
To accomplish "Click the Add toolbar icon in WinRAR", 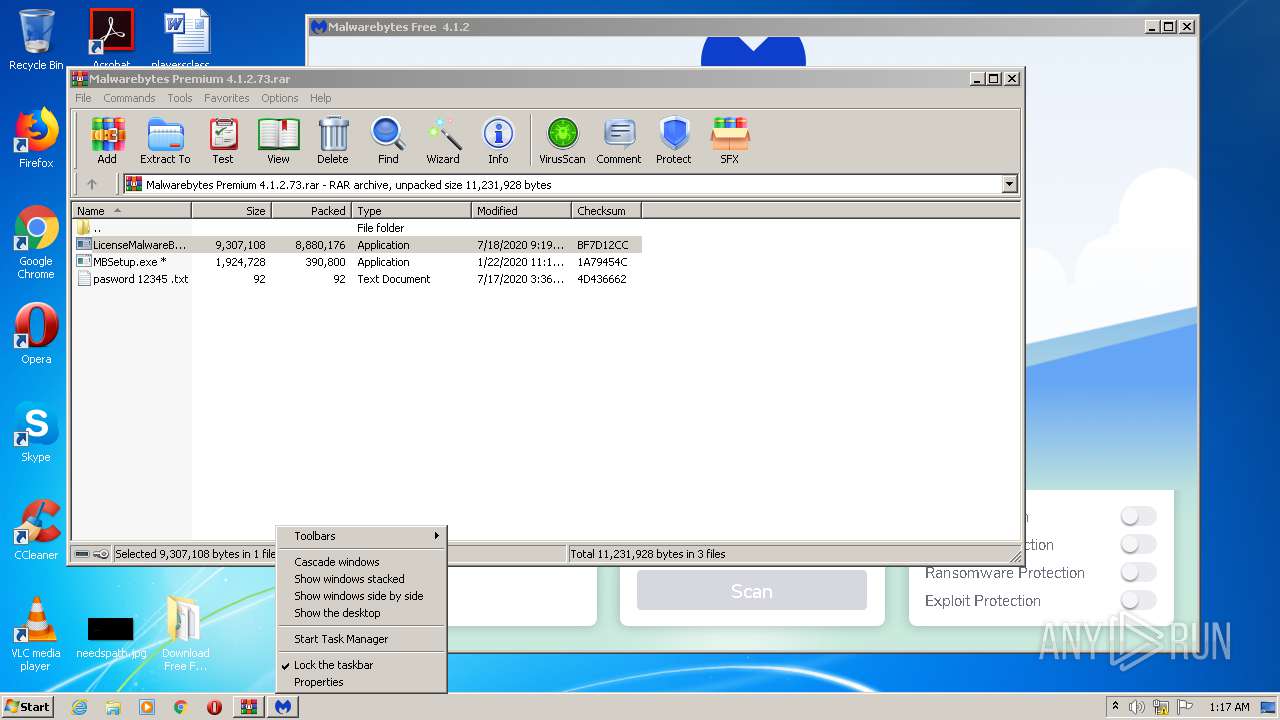I will pos(107,141).
